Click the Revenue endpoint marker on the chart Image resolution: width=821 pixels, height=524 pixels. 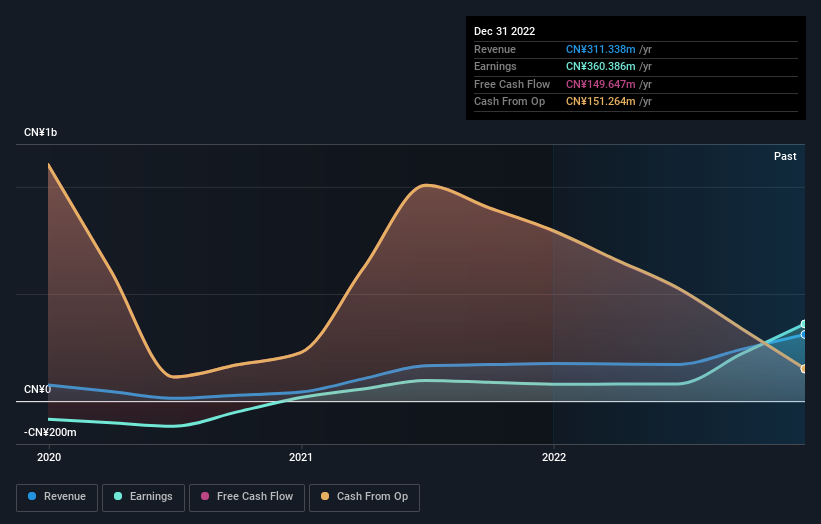tap(804, 335)
